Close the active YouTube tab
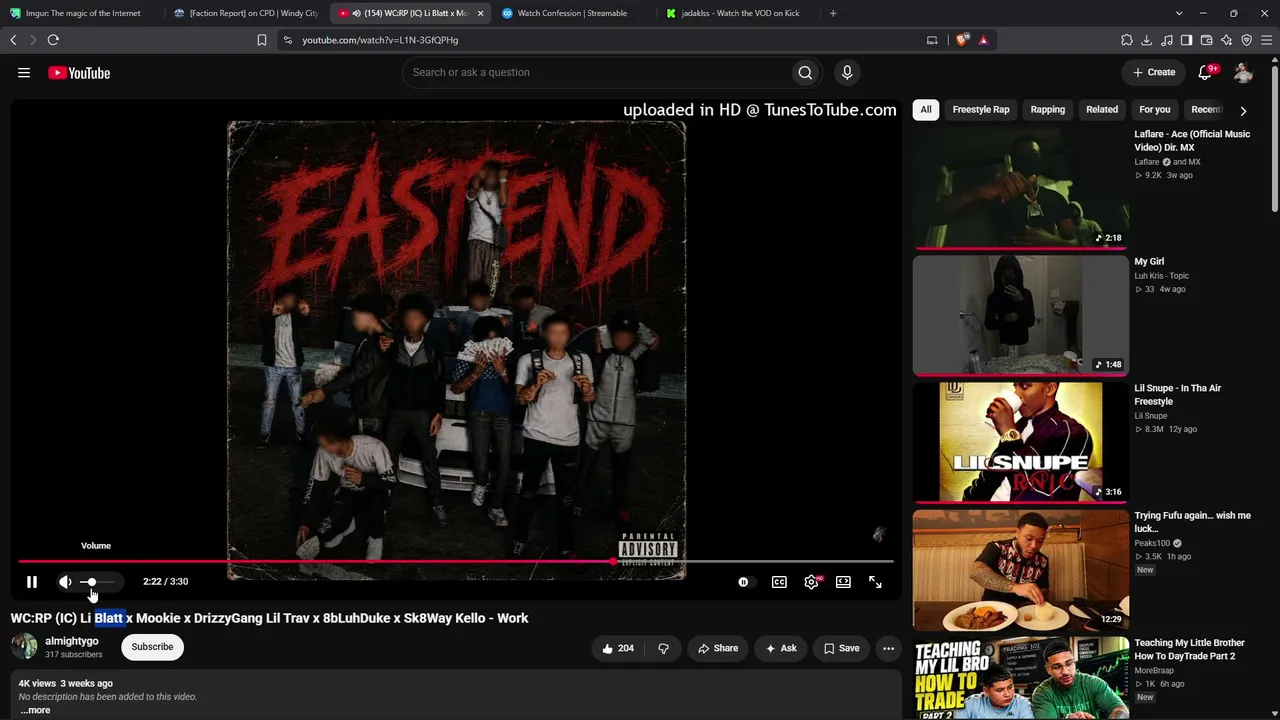The height and width of the screenshot is (720, 1280). (480, 13)
